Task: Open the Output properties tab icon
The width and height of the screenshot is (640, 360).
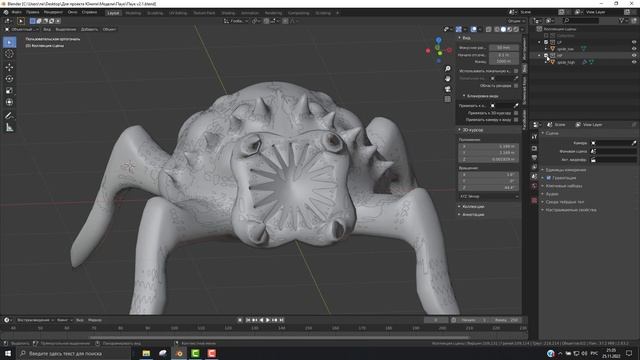Action: 534,158
